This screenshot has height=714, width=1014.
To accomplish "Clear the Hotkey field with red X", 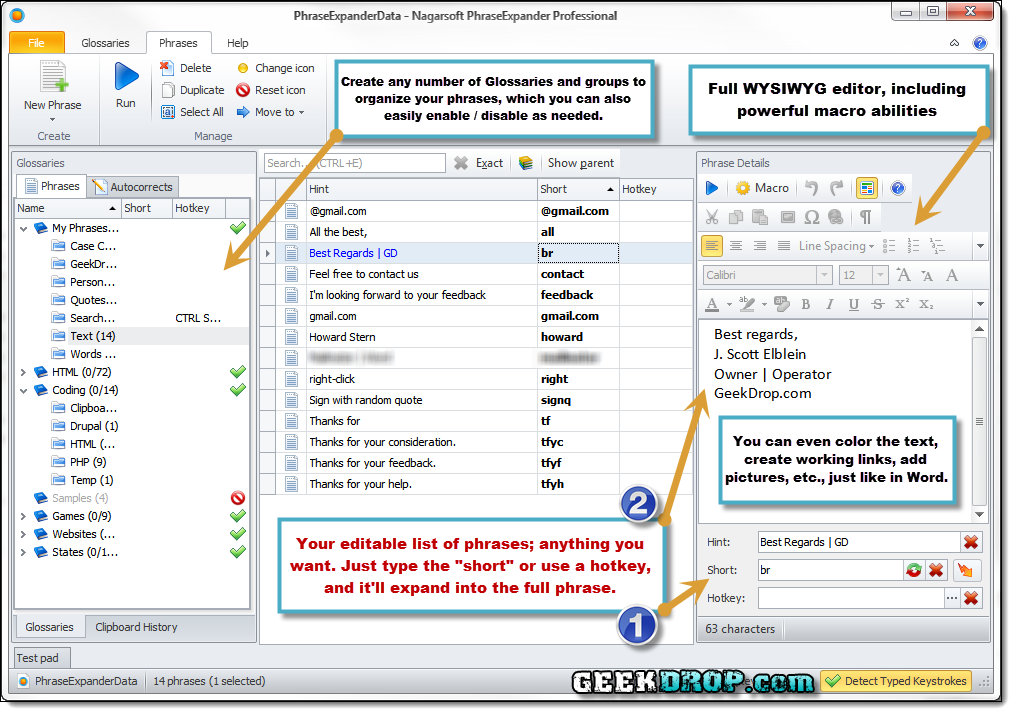I will point(971,598).
